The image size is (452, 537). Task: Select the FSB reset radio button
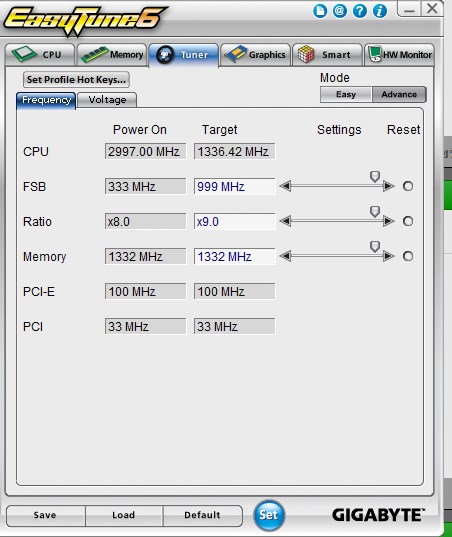click(408, 186)
